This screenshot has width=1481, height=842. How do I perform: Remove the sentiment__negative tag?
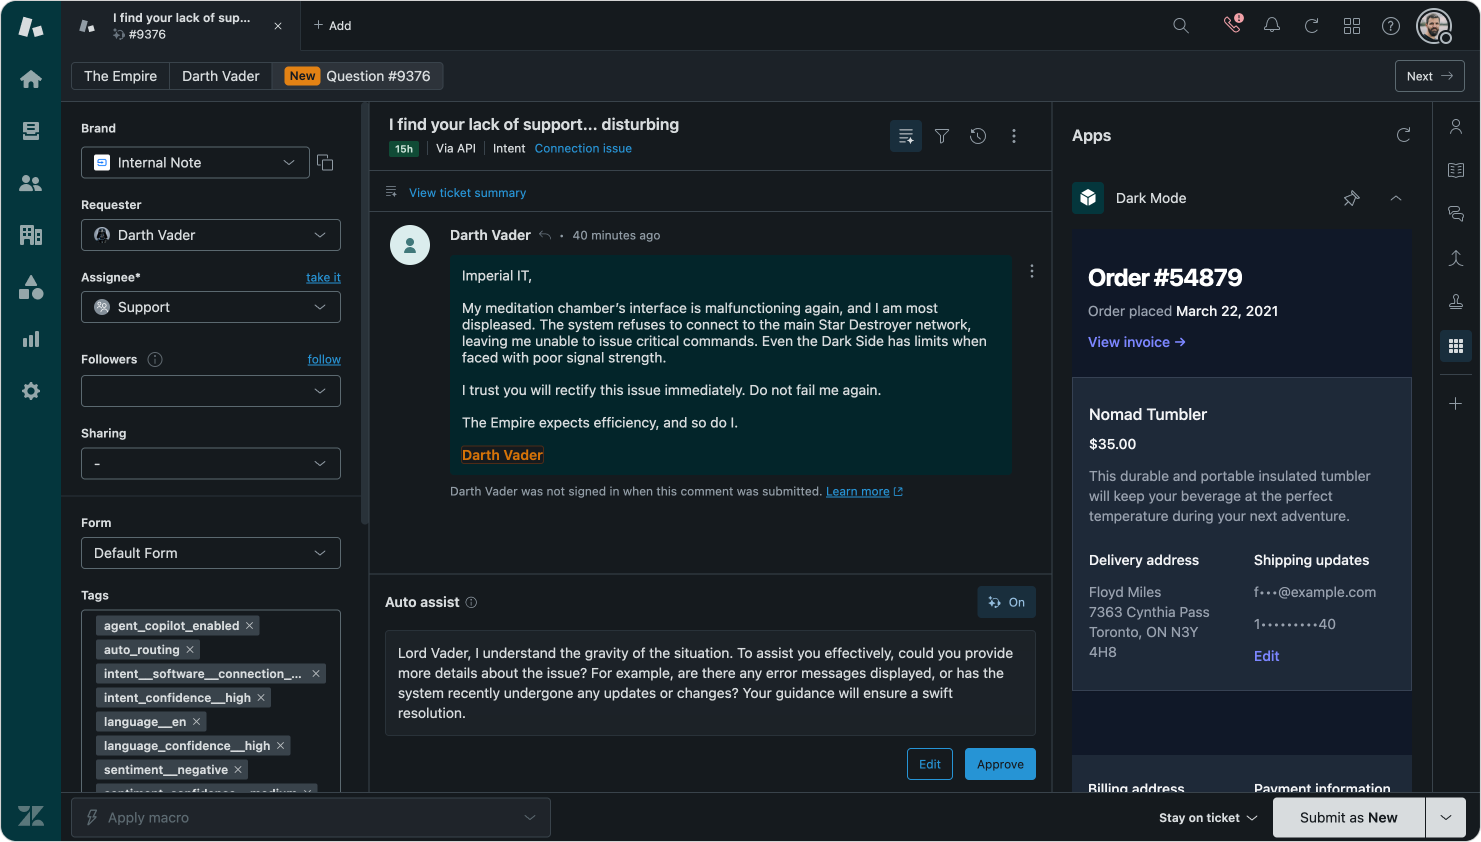pos(238,770)
